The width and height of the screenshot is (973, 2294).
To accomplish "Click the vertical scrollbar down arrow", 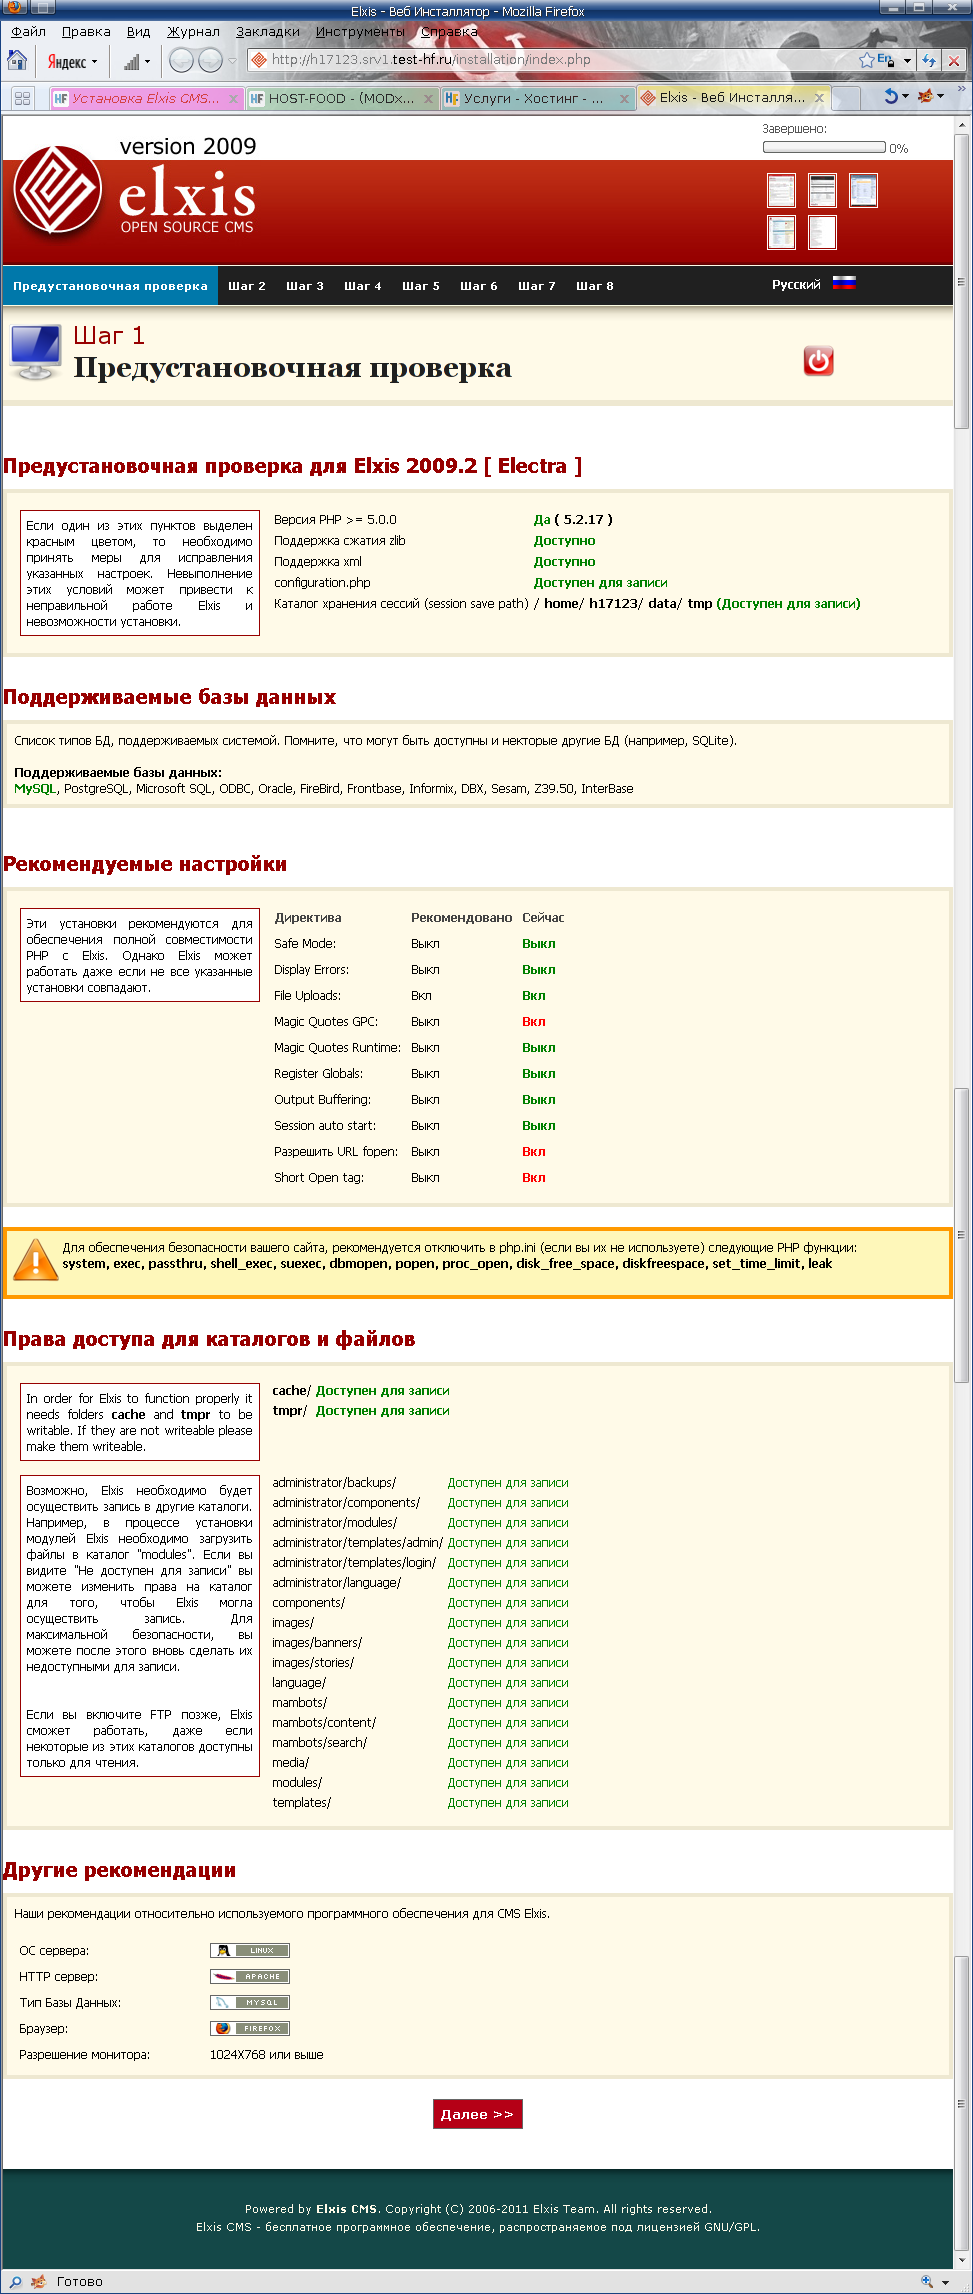I will (x=962, y=2260).
